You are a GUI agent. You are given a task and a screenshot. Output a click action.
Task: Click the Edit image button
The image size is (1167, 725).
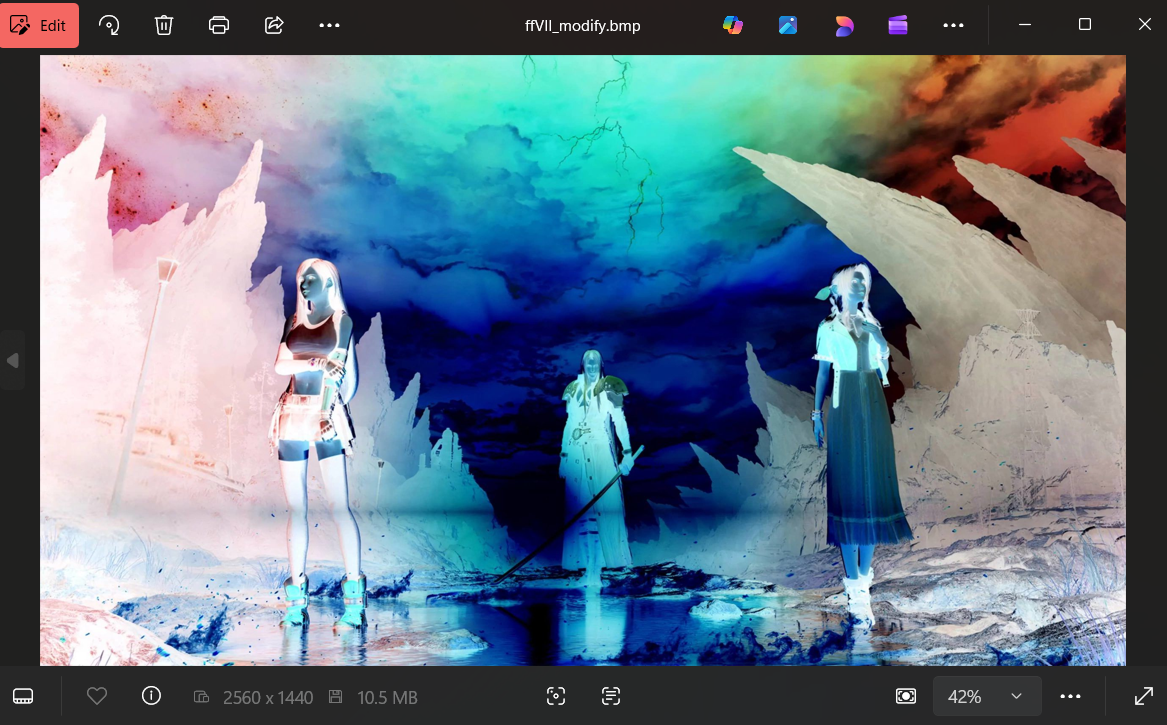tap(40, 26)
